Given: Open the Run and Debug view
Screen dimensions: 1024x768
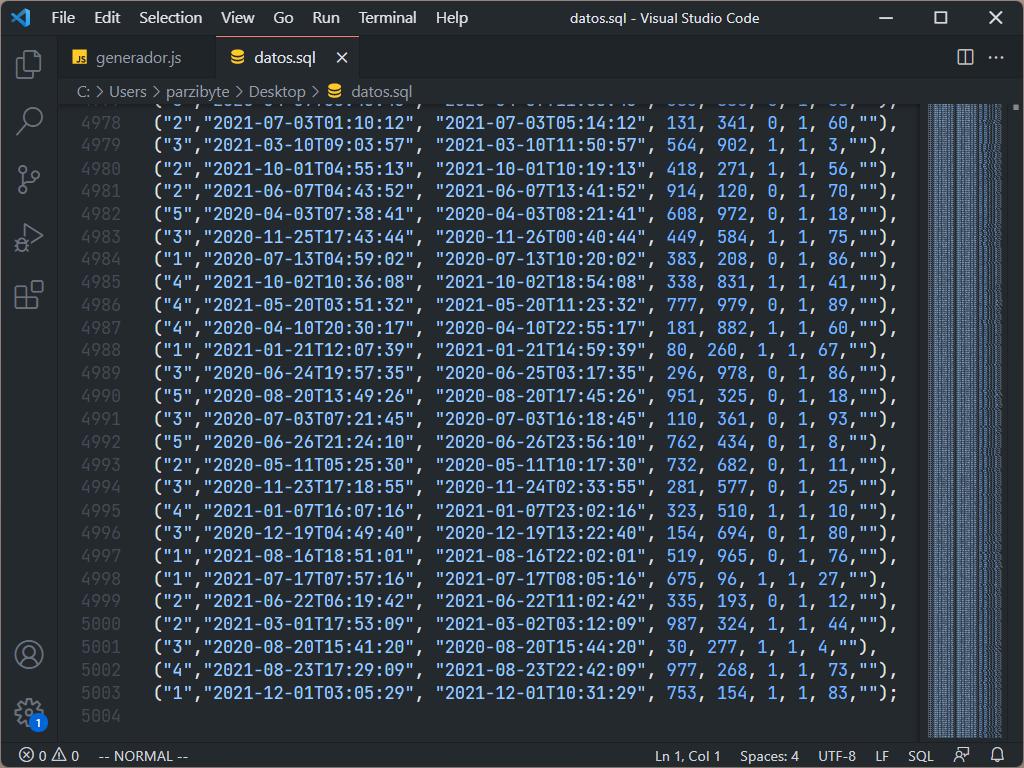Looking at the screenshot, I should (x=29, y=238).
